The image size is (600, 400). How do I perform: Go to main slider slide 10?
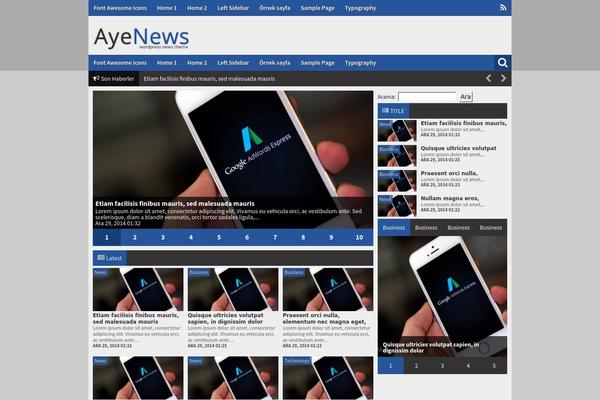[359, 237]
